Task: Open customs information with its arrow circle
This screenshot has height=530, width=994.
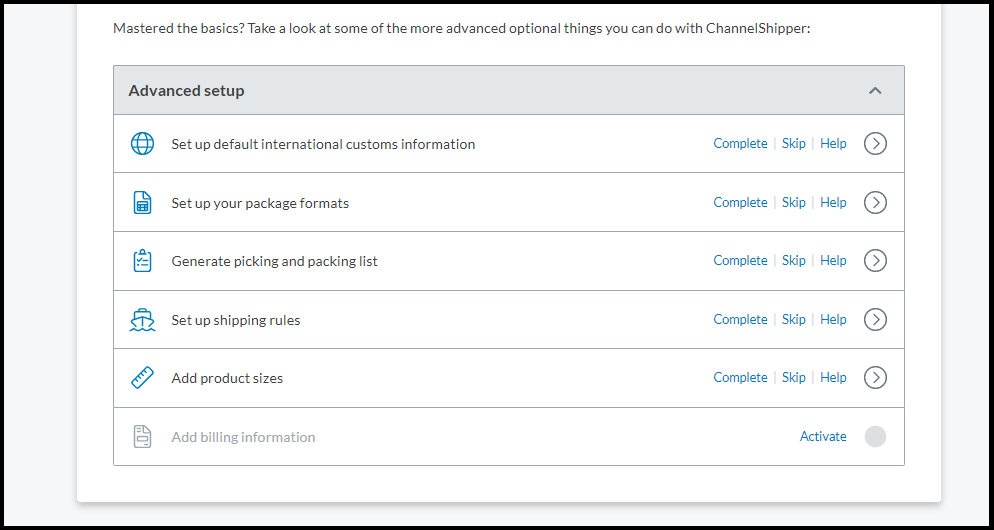Action: point(875,144)
